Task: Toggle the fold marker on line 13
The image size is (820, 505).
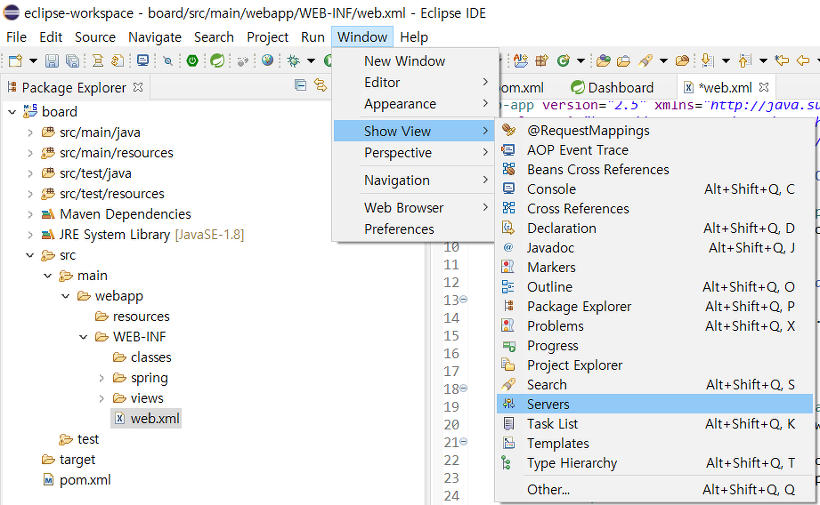Action: click(x=463, y=300)
